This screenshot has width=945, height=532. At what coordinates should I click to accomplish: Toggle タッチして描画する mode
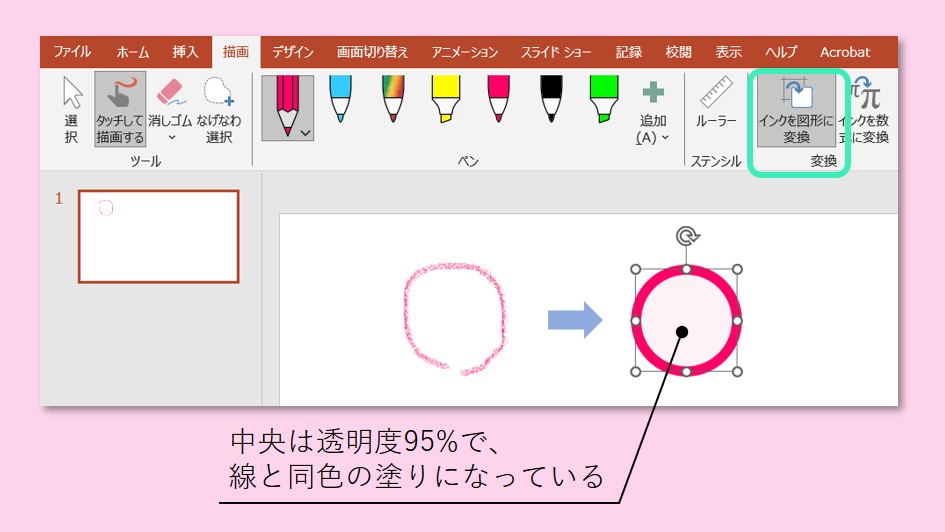(120, 109)
